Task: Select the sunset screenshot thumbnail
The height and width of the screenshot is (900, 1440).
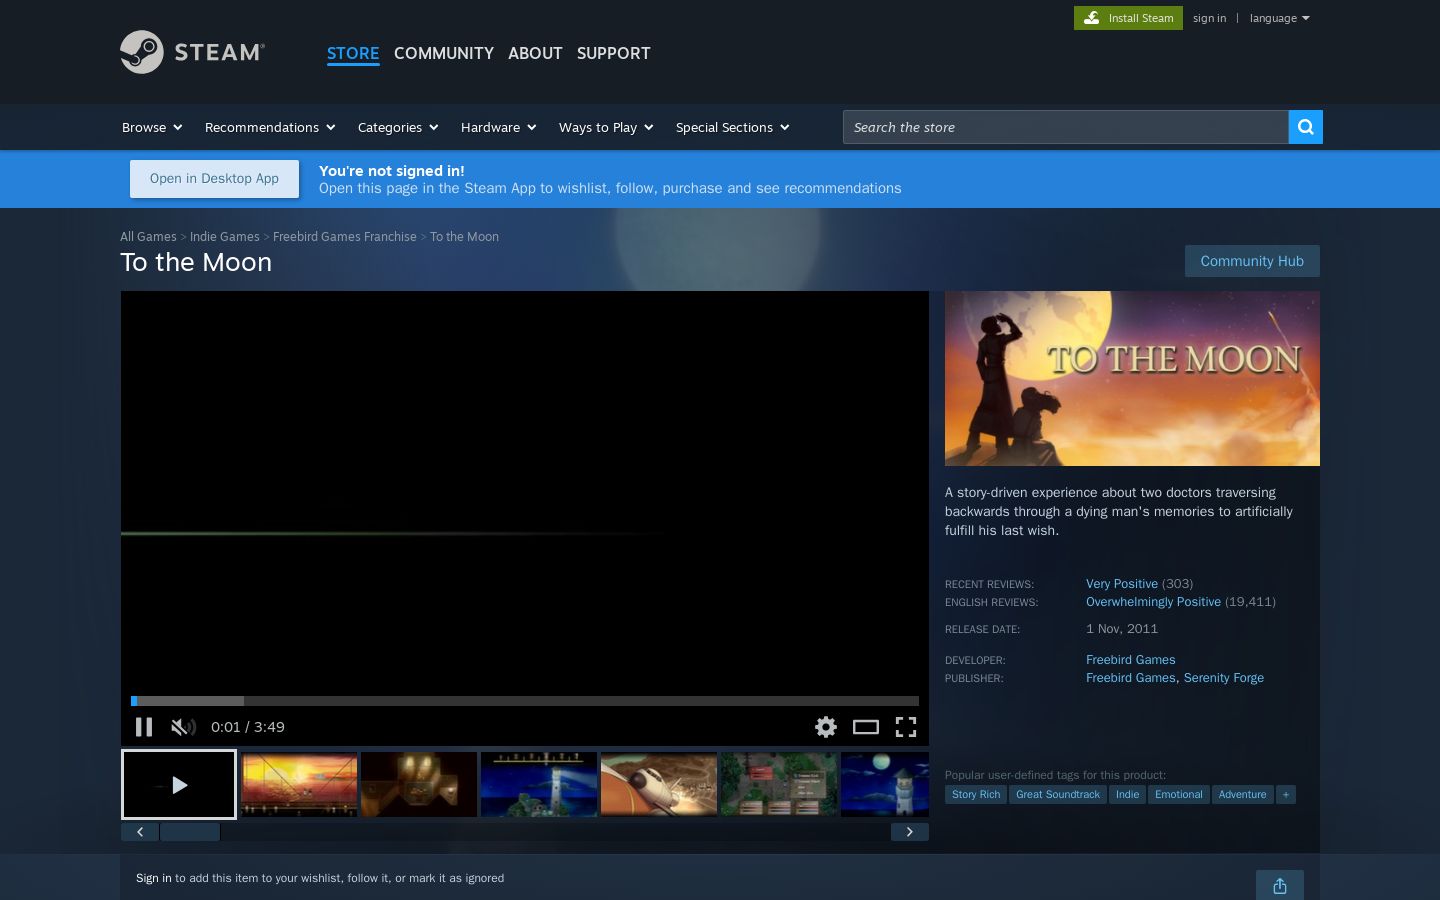Action: point(299,785)
